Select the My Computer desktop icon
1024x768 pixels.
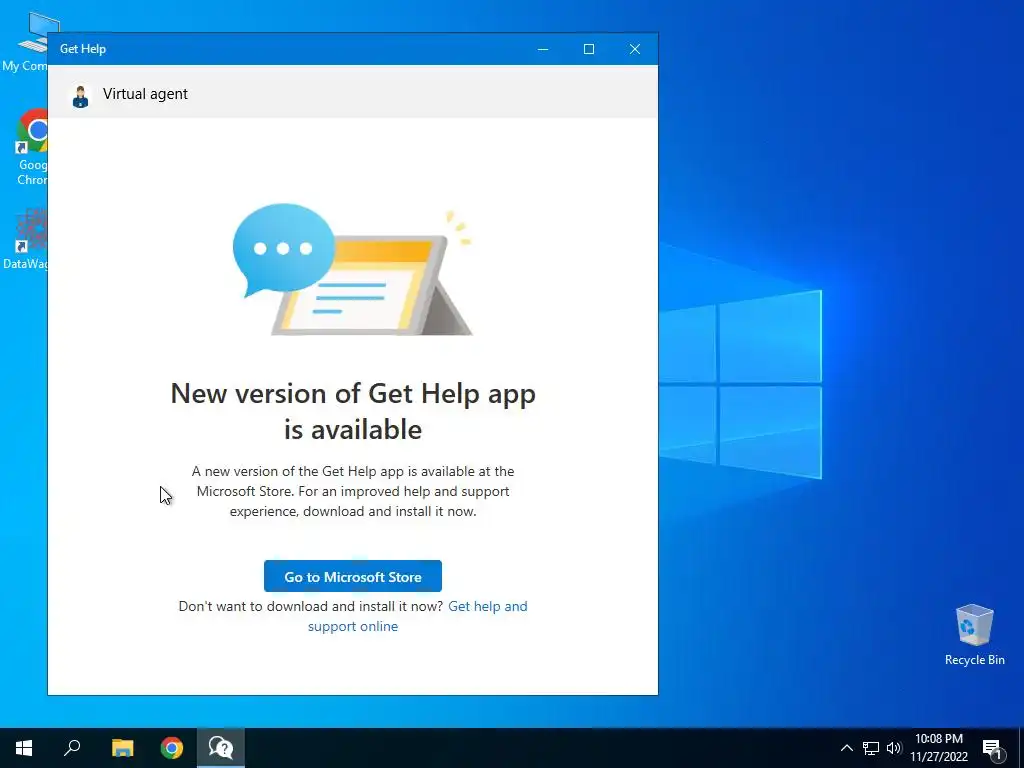[25, 42]
